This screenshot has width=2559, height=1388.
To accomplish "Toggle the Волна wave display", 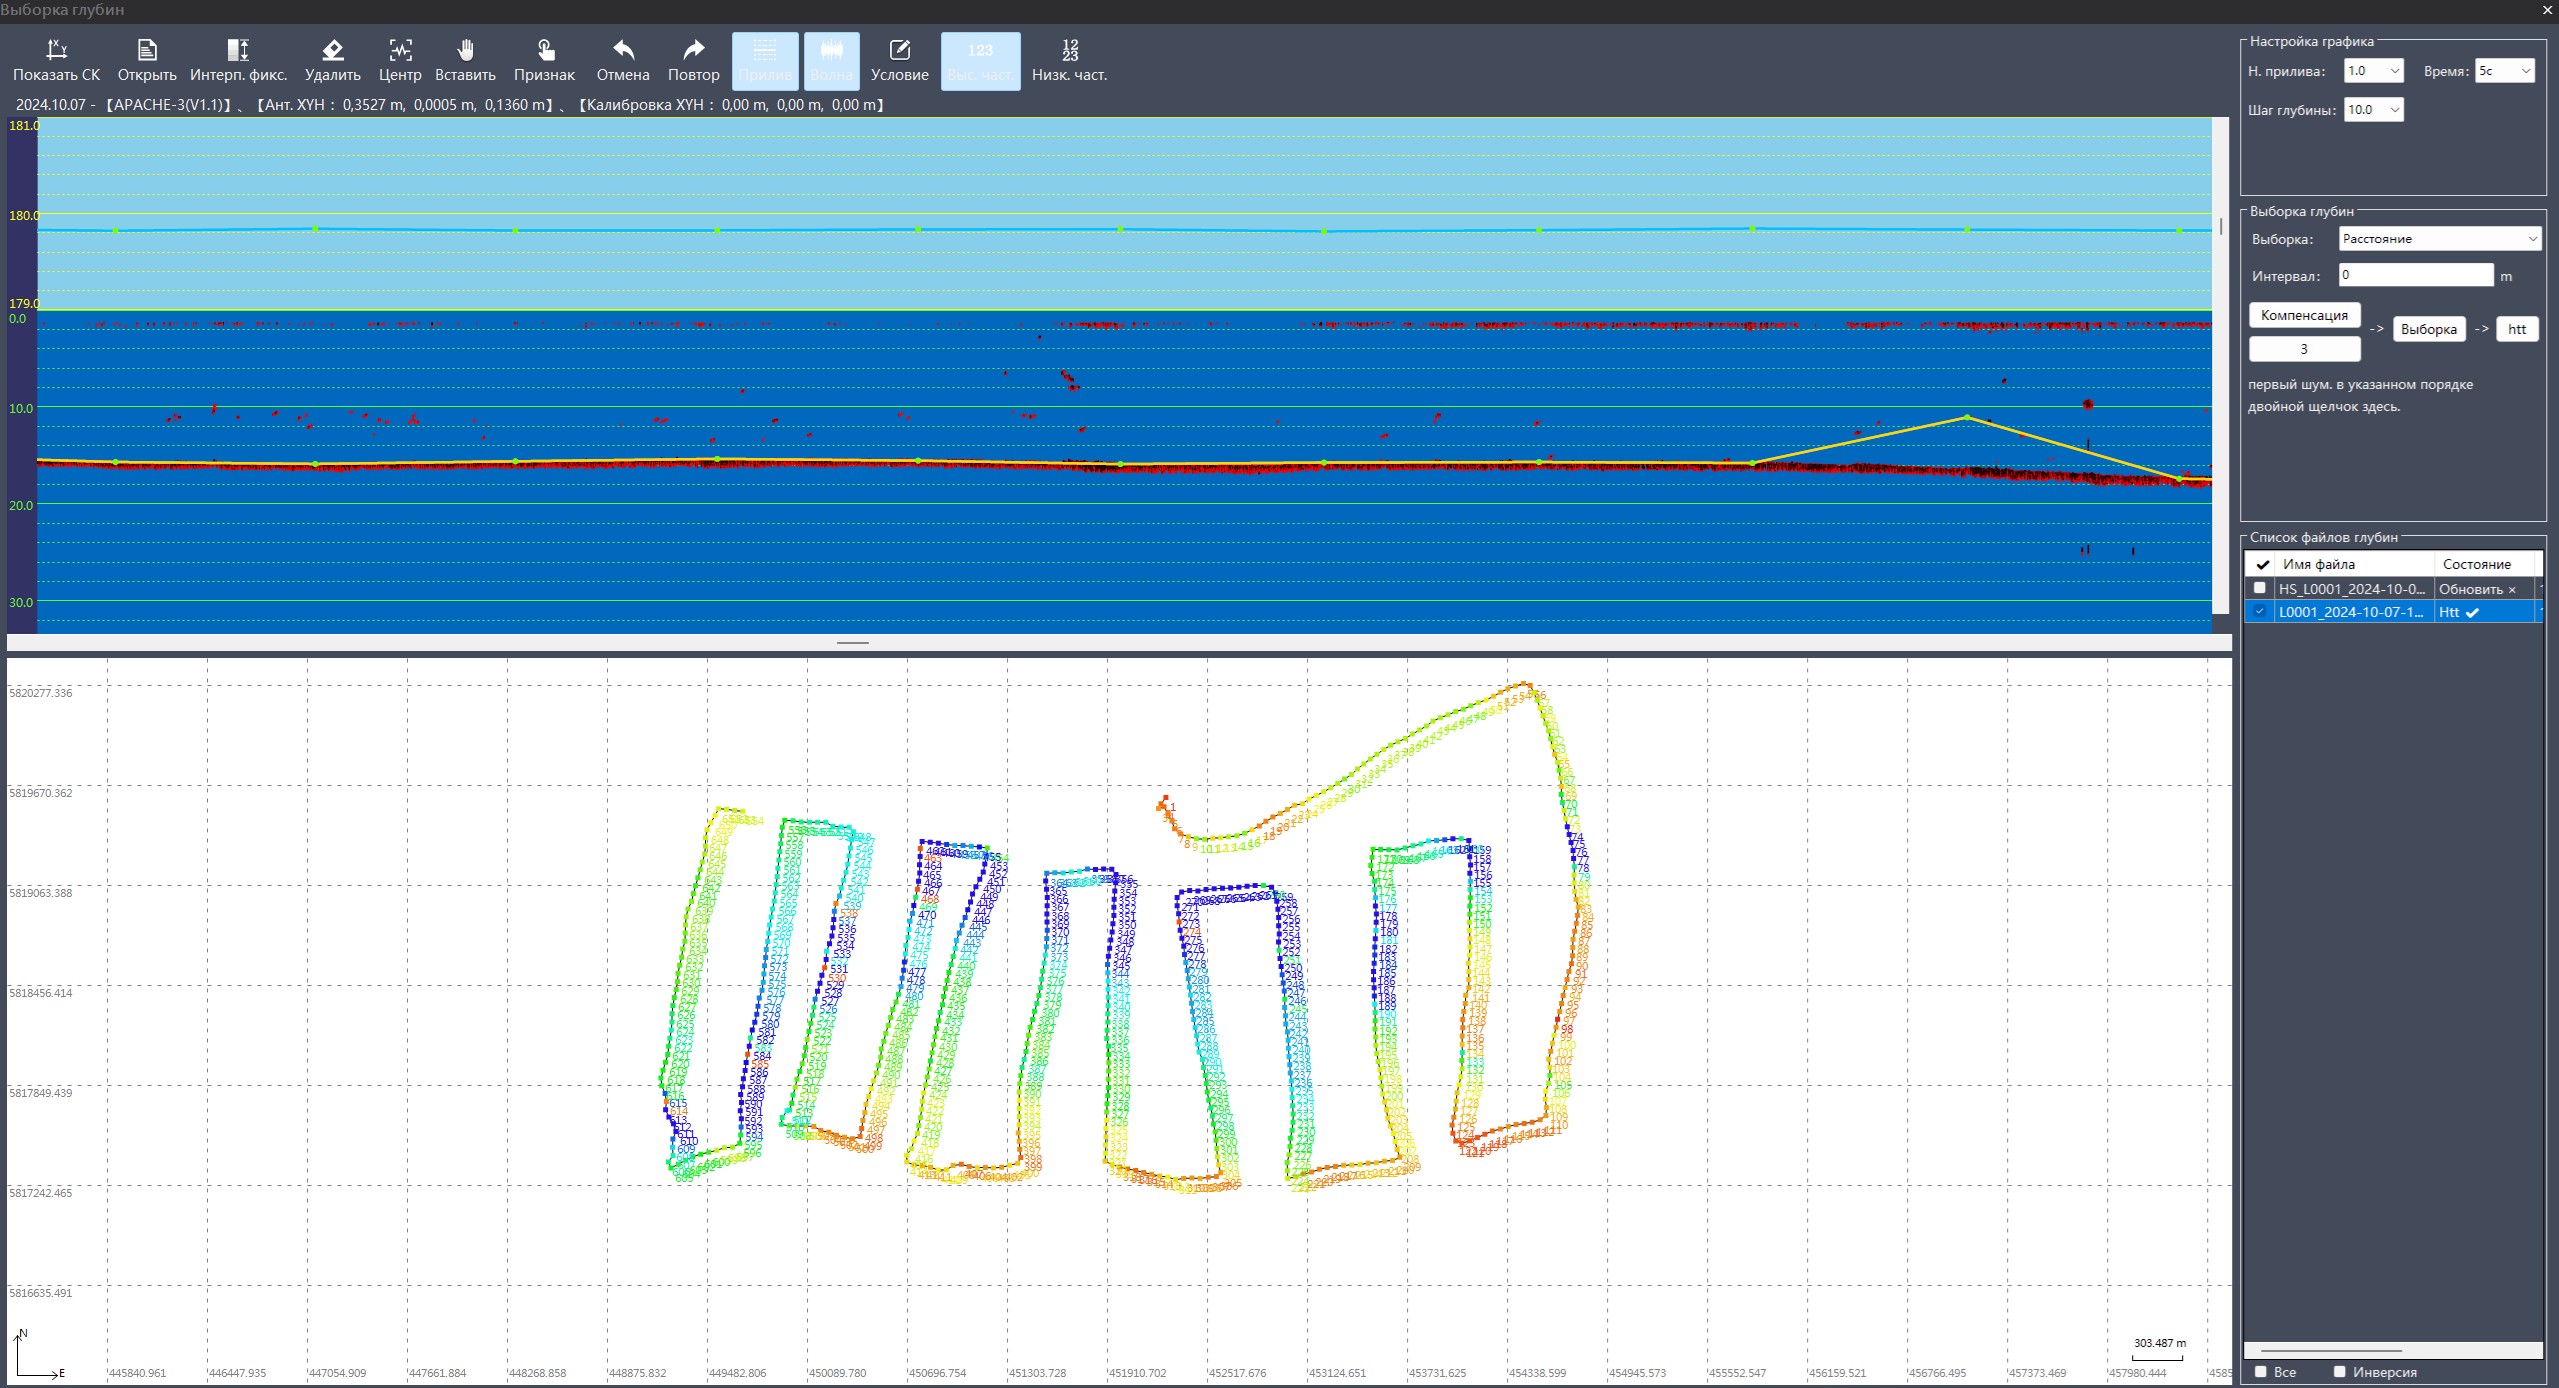I will [x=831, y=60].
